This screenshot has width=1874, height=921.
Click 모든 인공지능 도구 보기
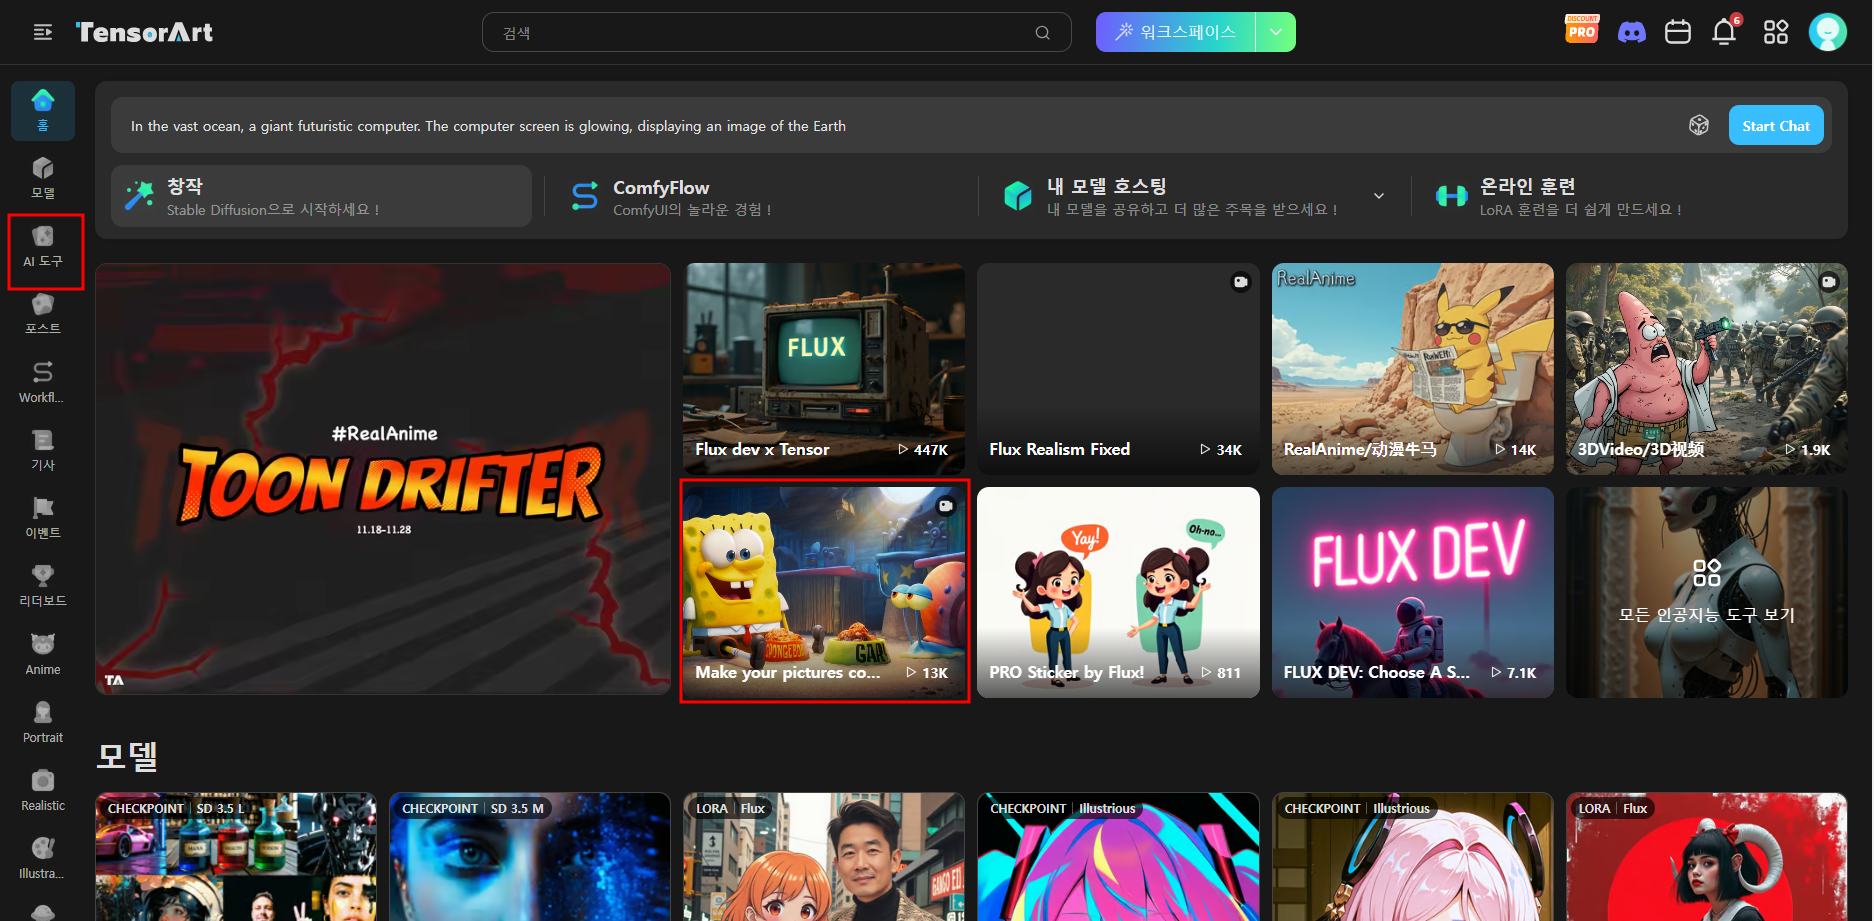[1706, 592]
